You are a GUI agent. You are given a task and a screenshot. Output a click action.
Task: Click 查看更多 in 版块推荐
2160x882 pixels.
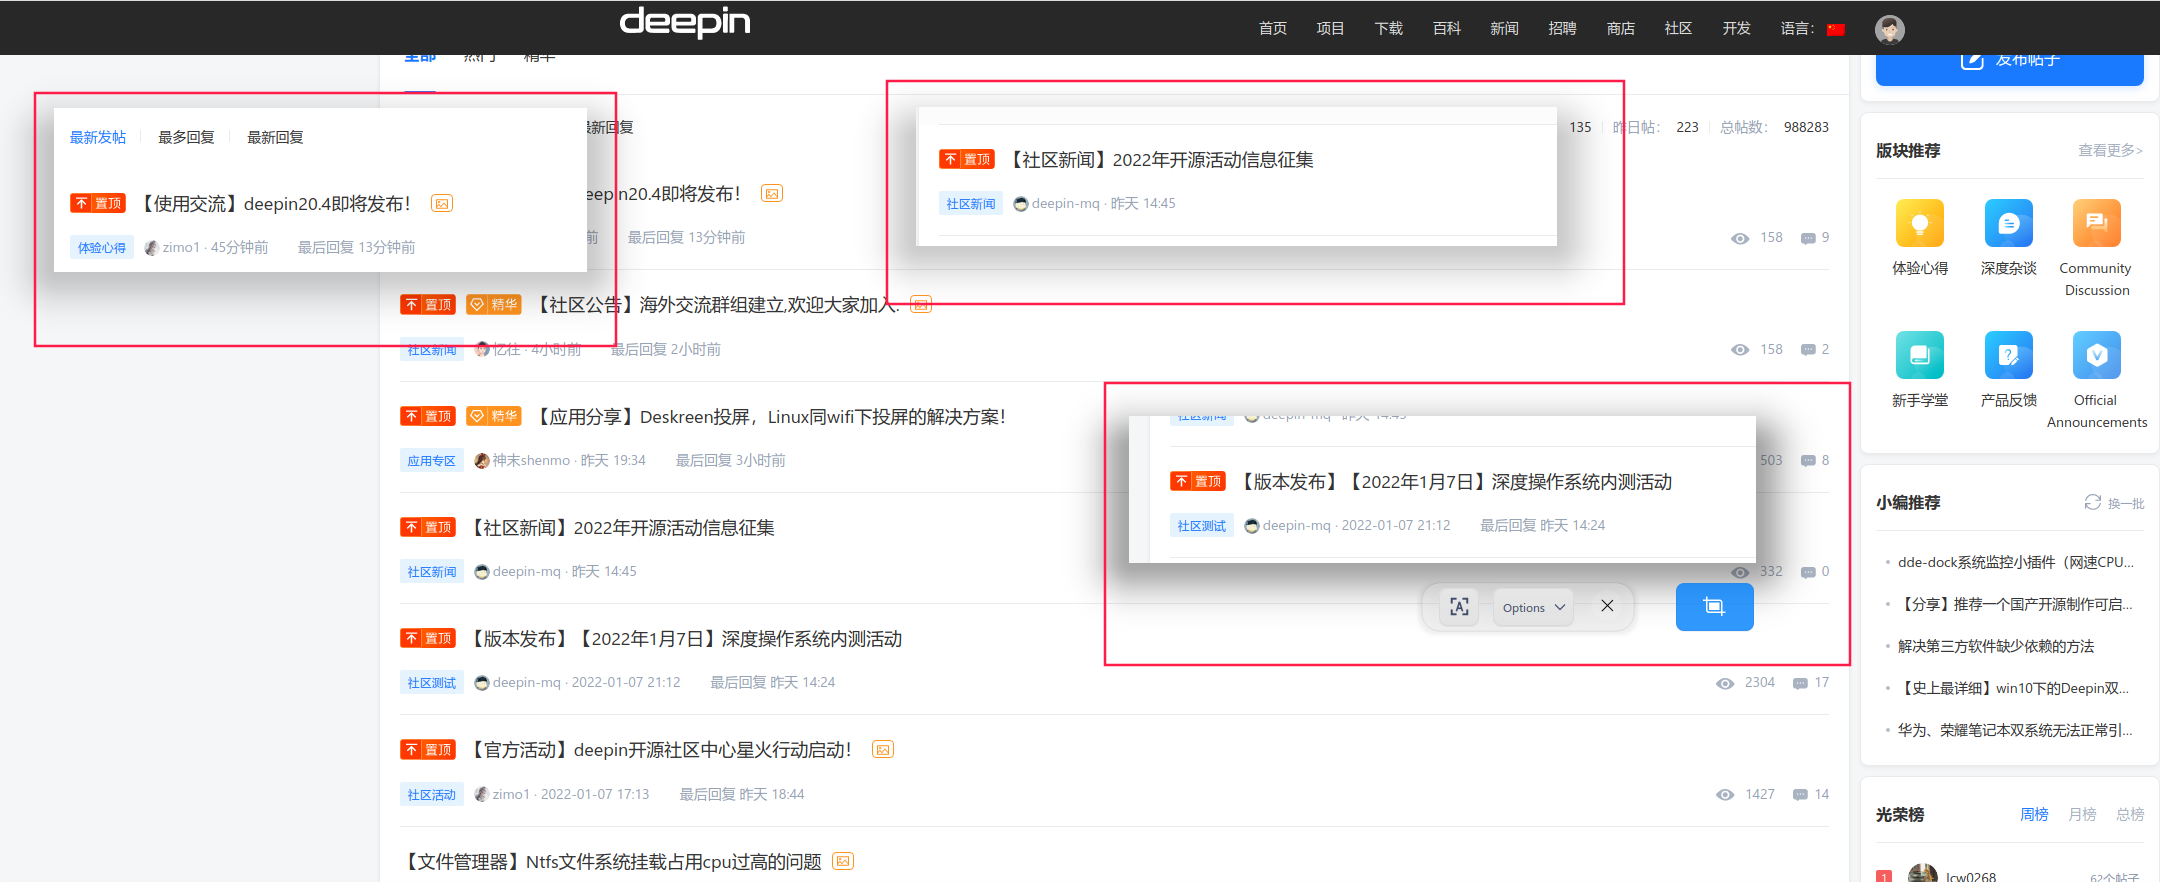2111,150
